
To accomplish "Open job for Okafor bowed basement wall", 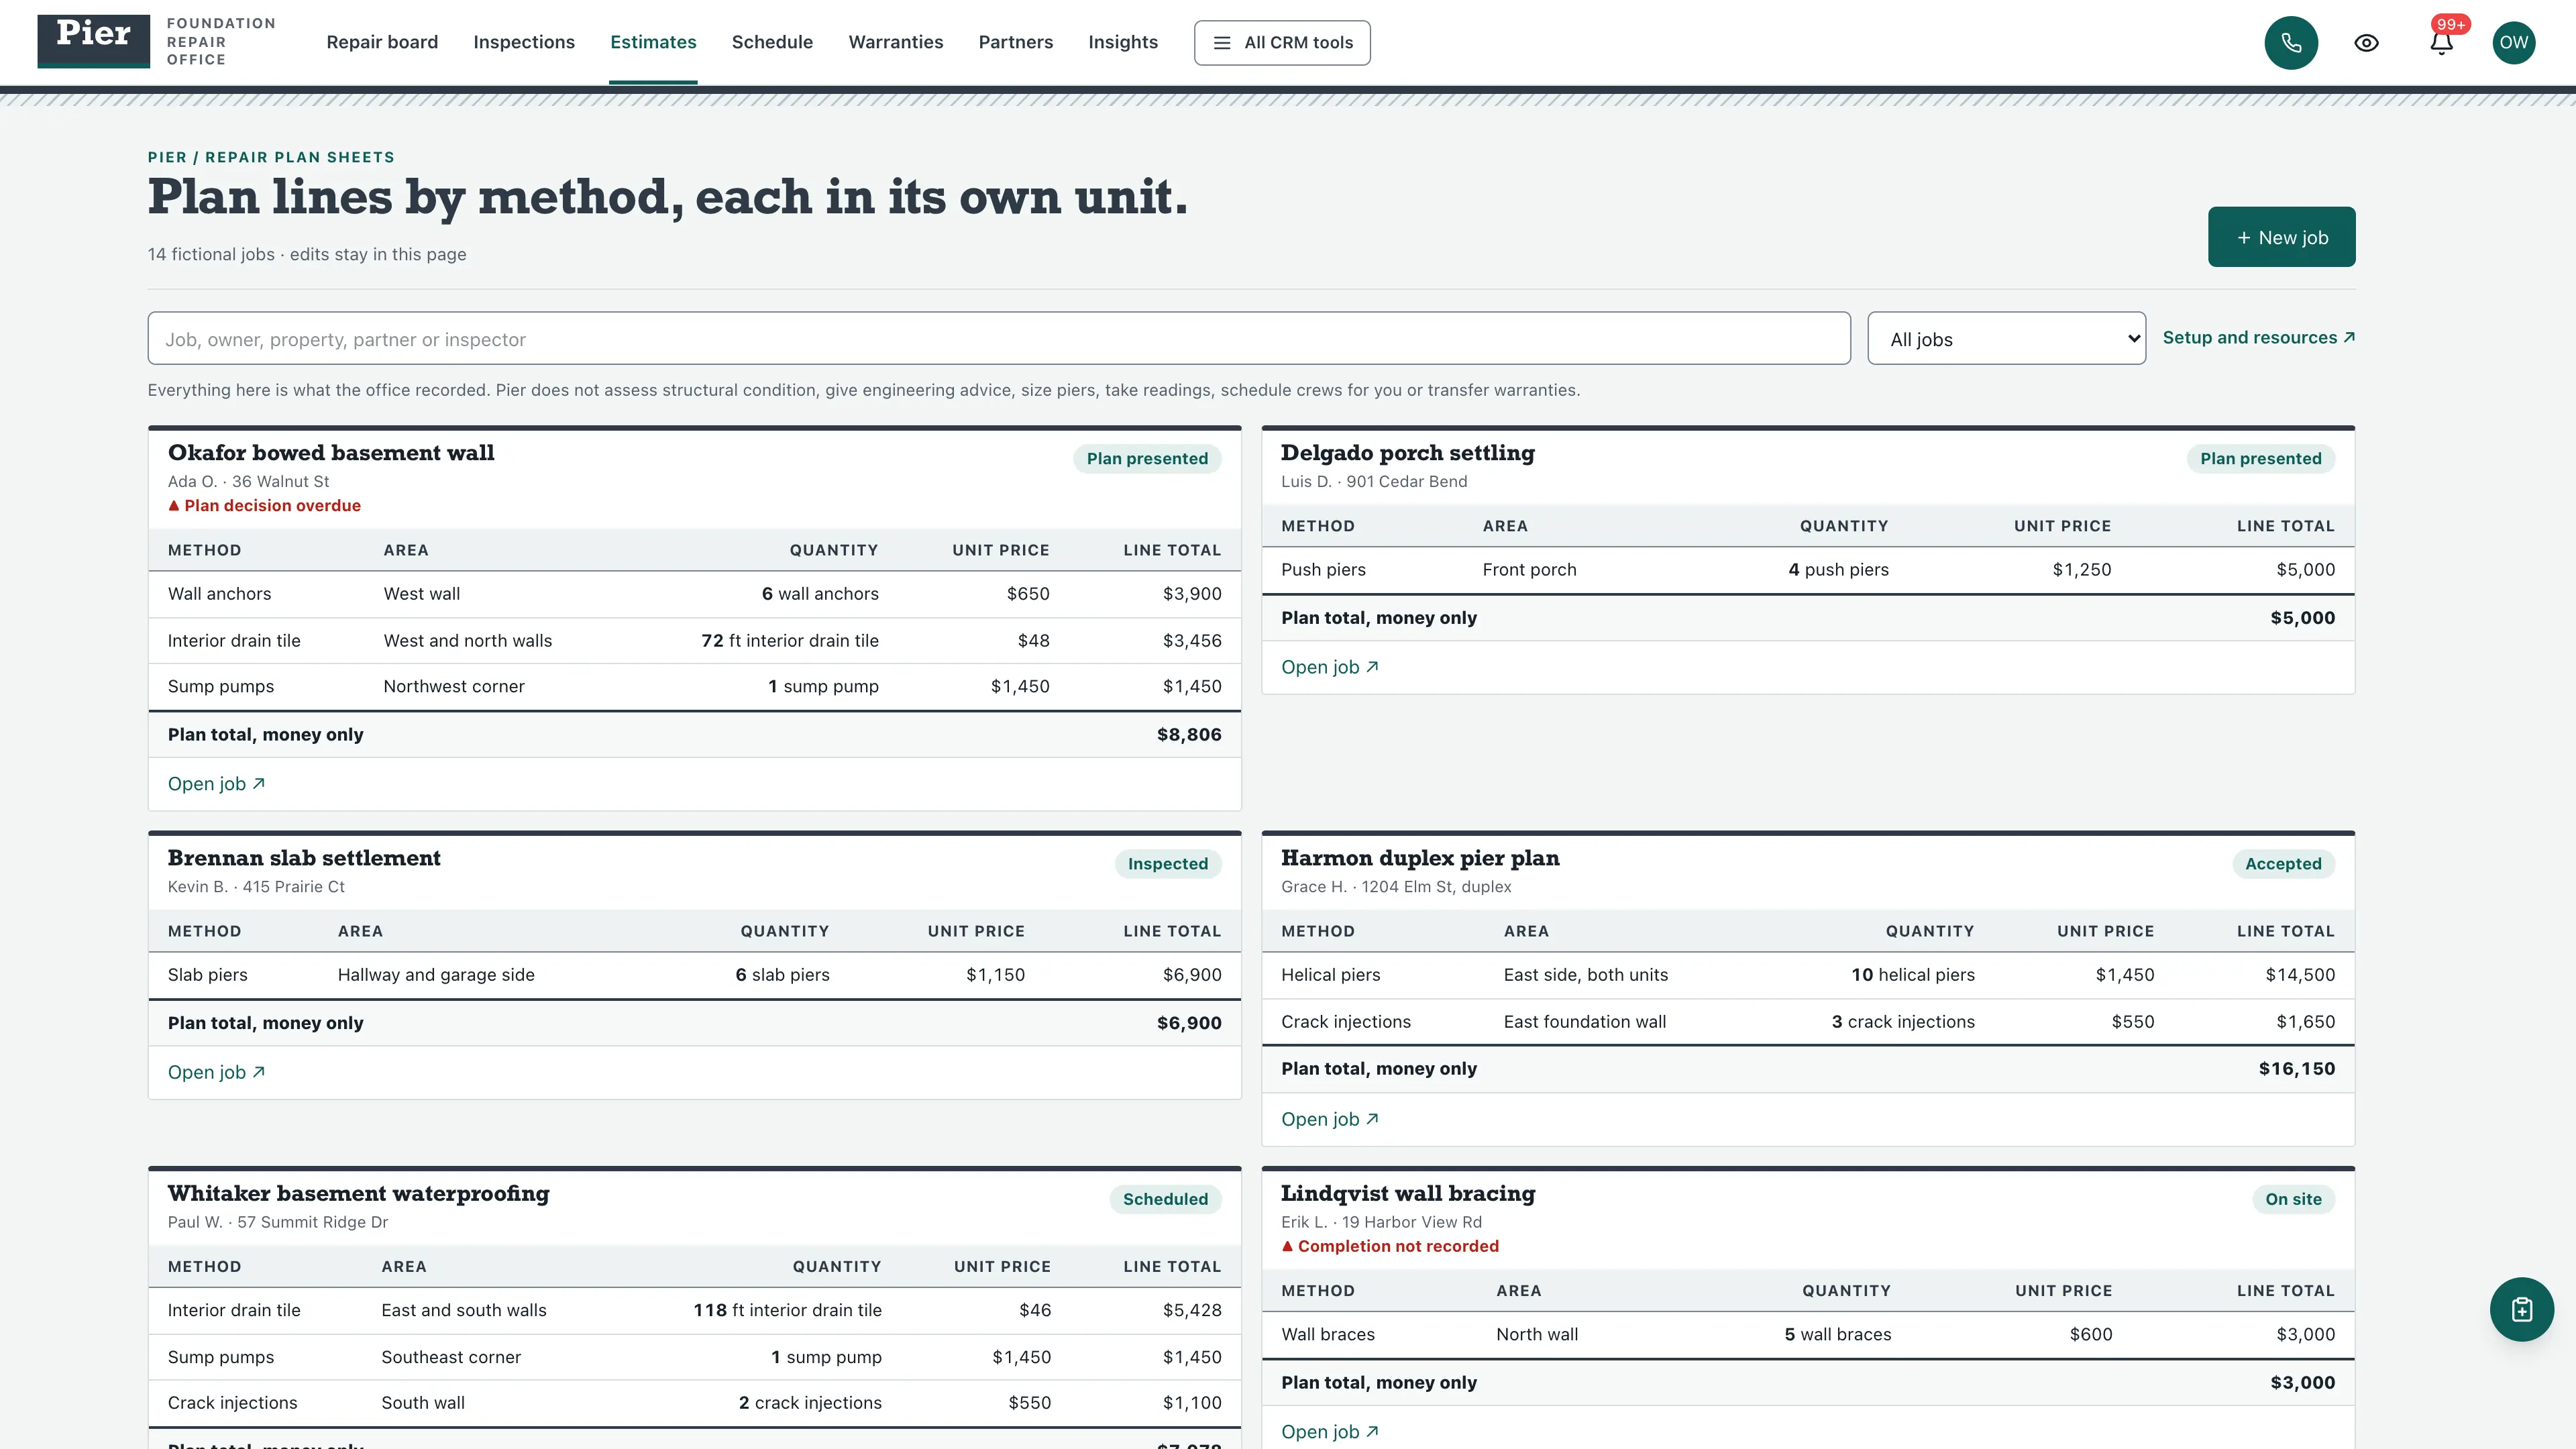I will point(216,784).
